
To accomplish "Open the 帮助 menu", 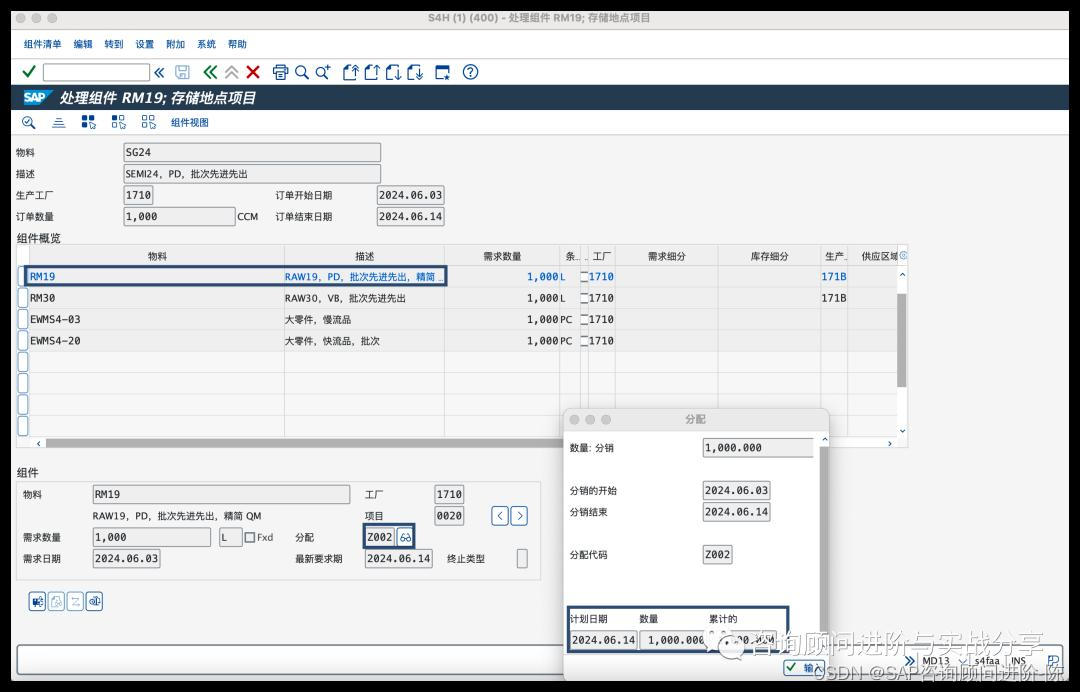I will click(237, 44).
